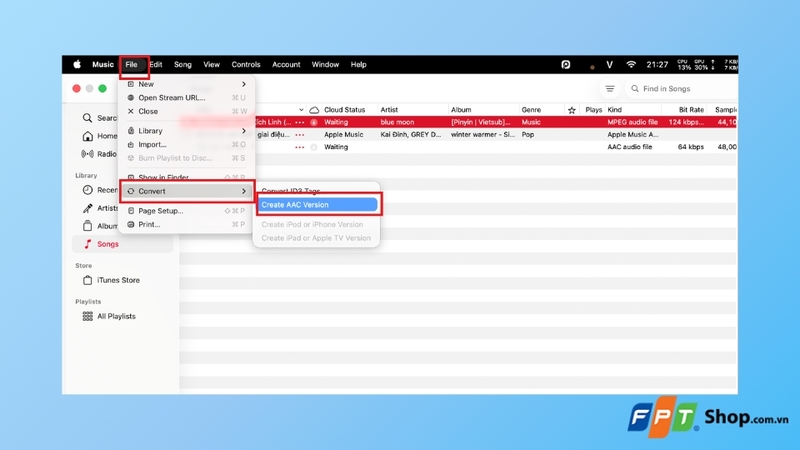
Task: Click the CPU usage indicator
Action: (x=684, y=64)
